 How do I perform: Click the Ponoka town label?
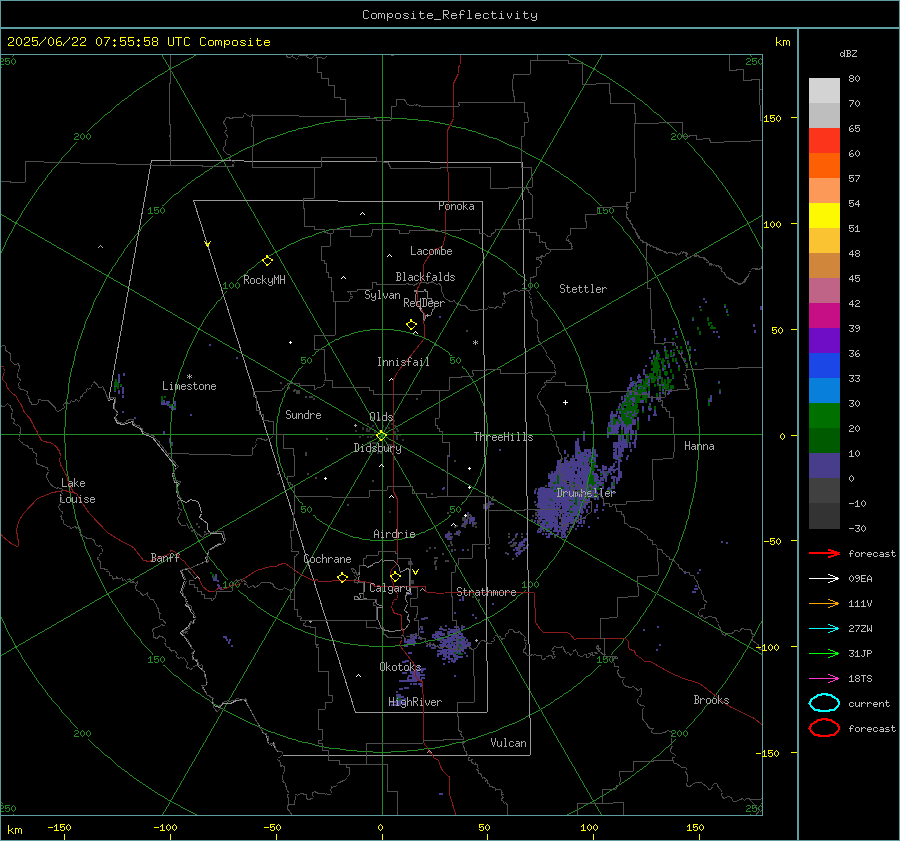point(456,206)
